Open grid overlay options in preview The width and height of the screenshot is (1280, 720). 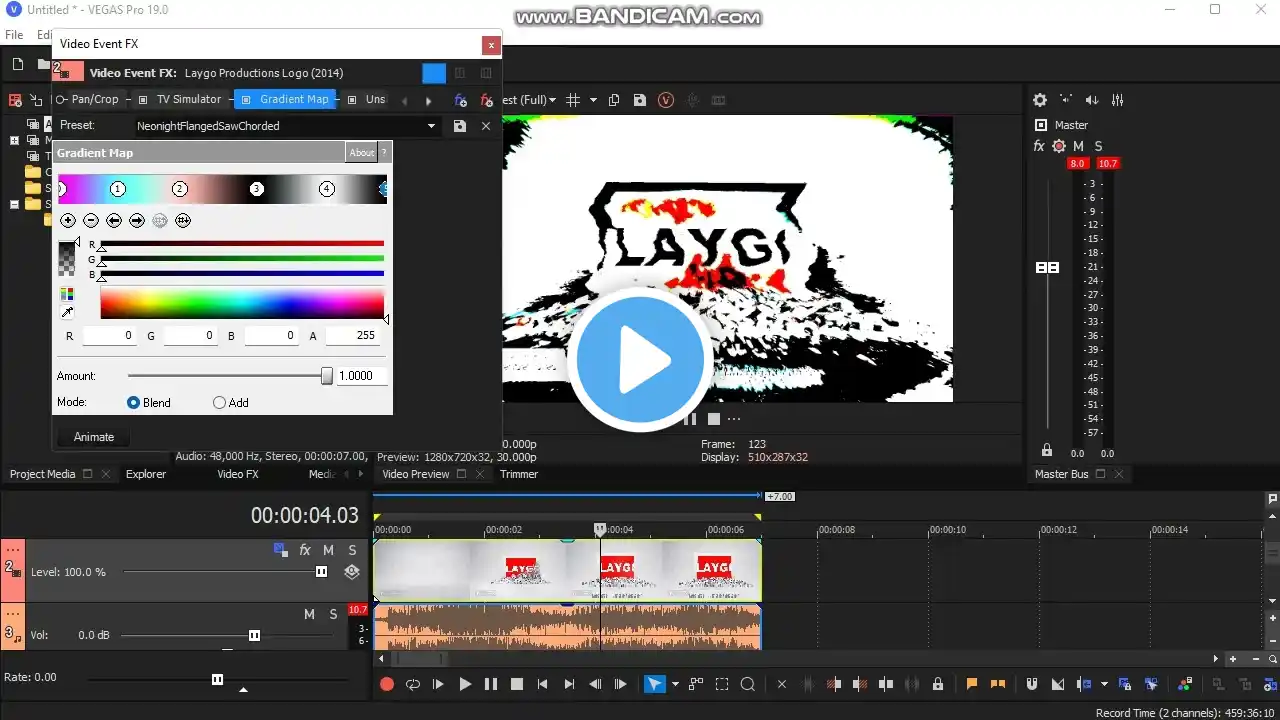tap(573, 100)
